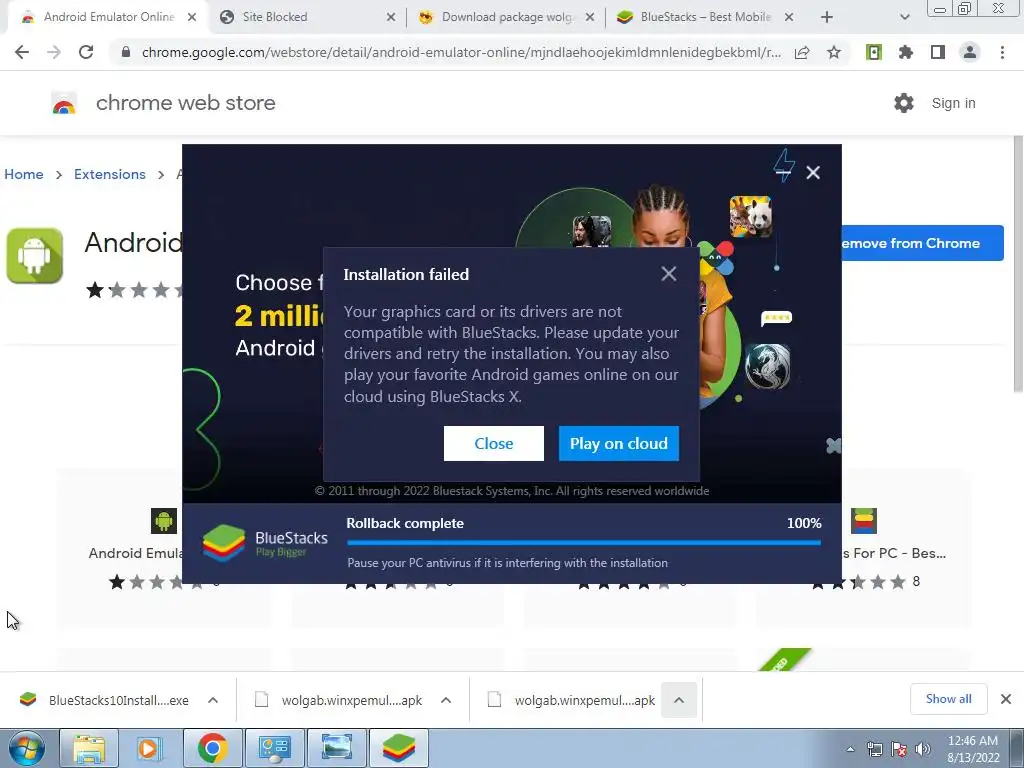Image resolution: width=1024 pixels, height=768 pixels.
Task: Click the Action Center flag icon
Action: click(899, 749)
